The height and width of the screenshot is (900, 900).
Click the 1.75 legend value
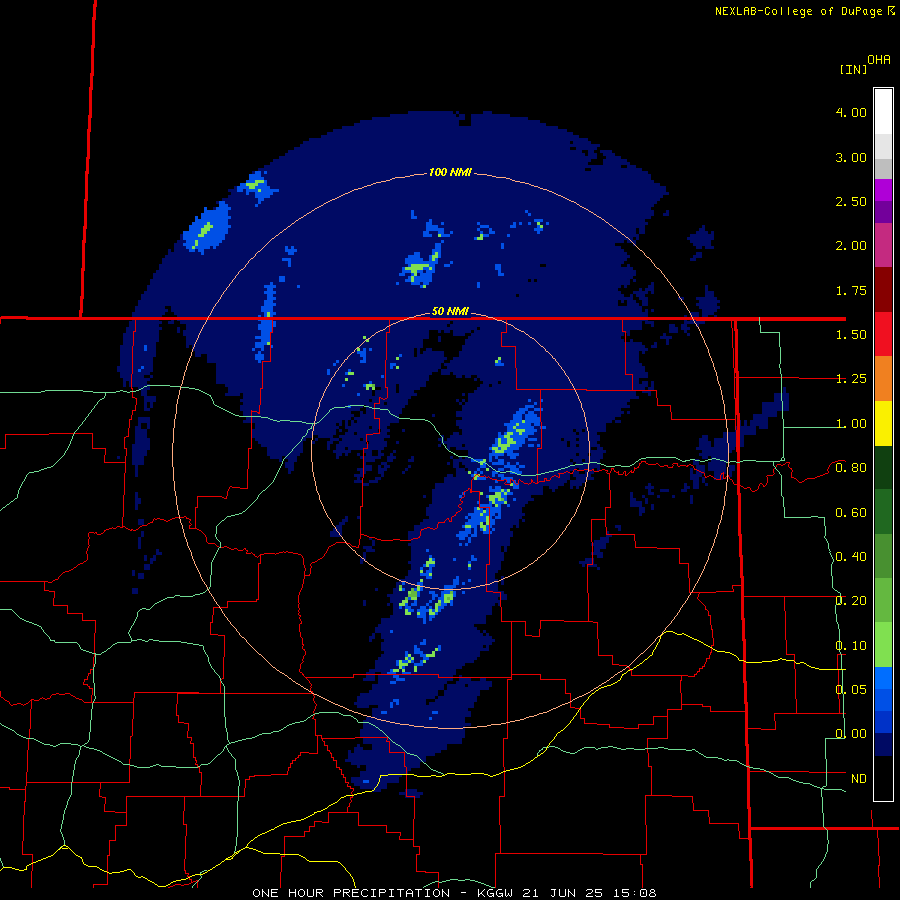click(x=851, y=290)
